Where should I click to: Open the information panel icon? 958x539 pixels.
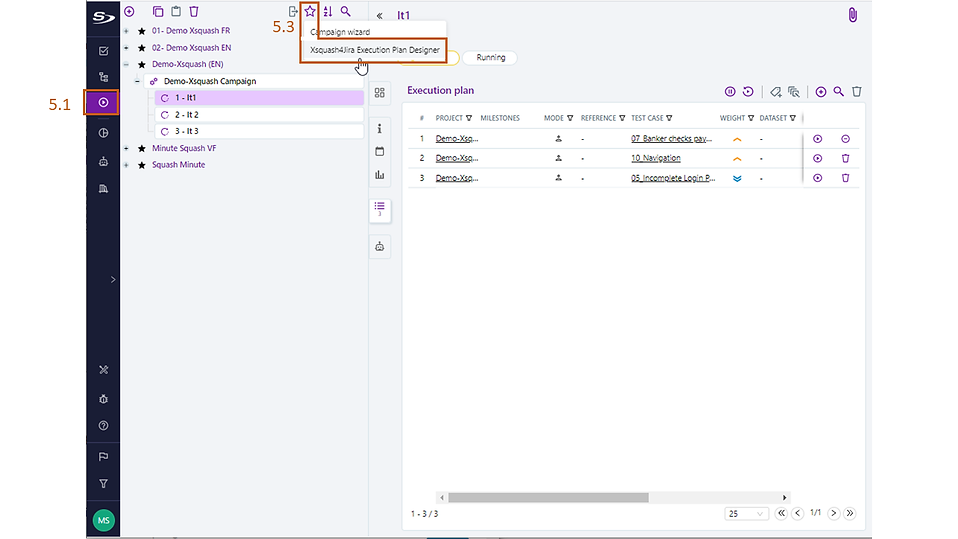pyautogui.click(x=379, y=128)
